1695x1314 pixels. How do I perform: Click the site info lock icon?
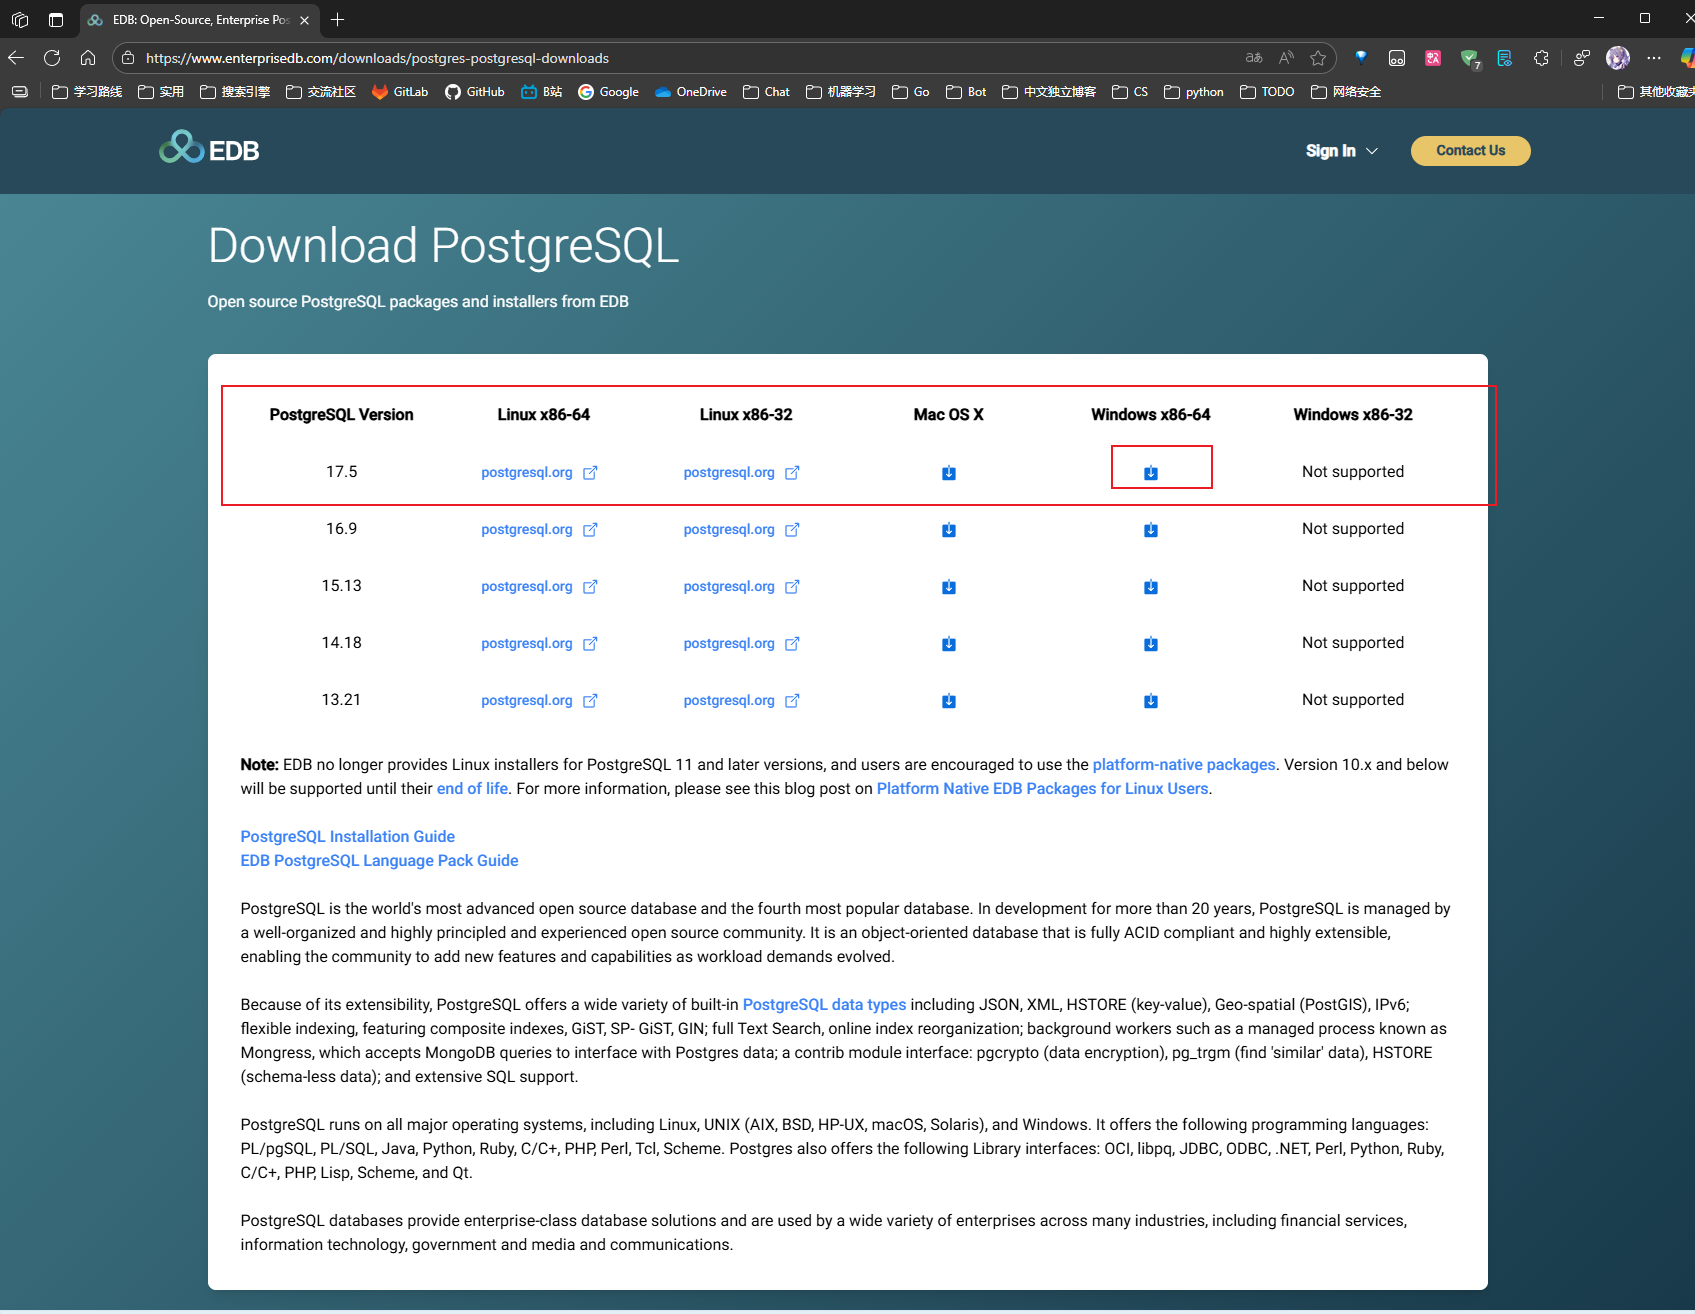pyautogui.click(x=127, y=58)
